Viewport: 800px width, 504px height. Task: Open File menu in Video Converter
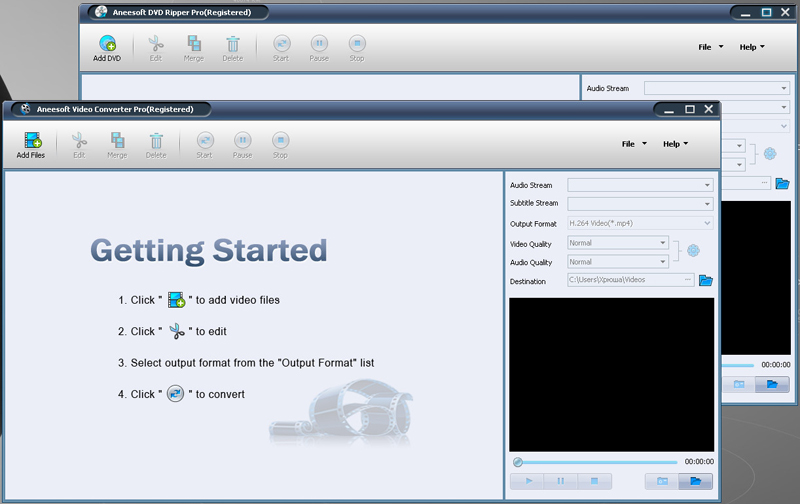coord(634,144)
